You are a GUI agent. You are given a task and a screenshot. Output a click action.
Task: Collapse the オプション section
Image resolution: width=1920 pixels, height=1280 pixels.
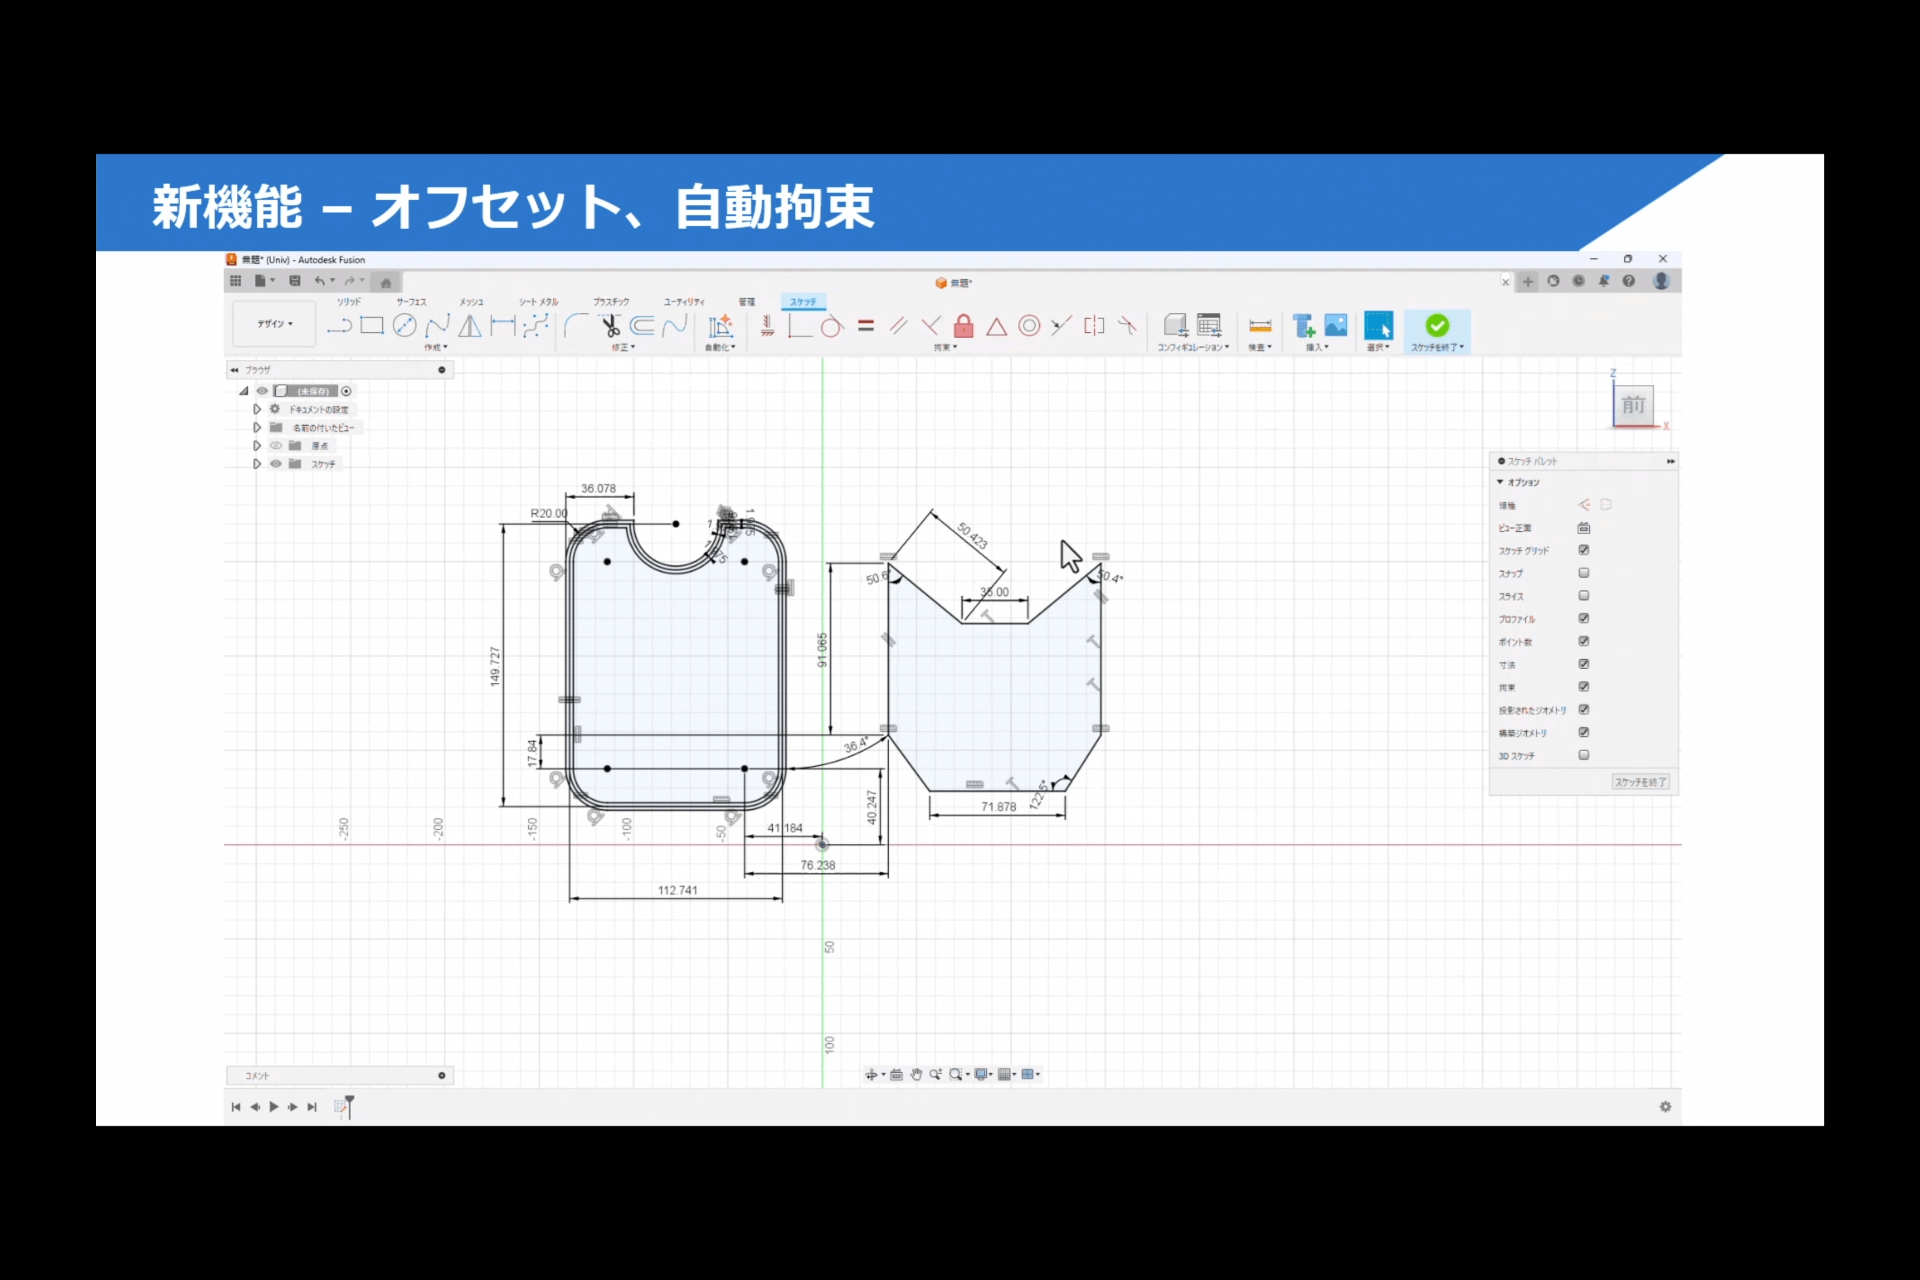click(x=1500, y=482)
